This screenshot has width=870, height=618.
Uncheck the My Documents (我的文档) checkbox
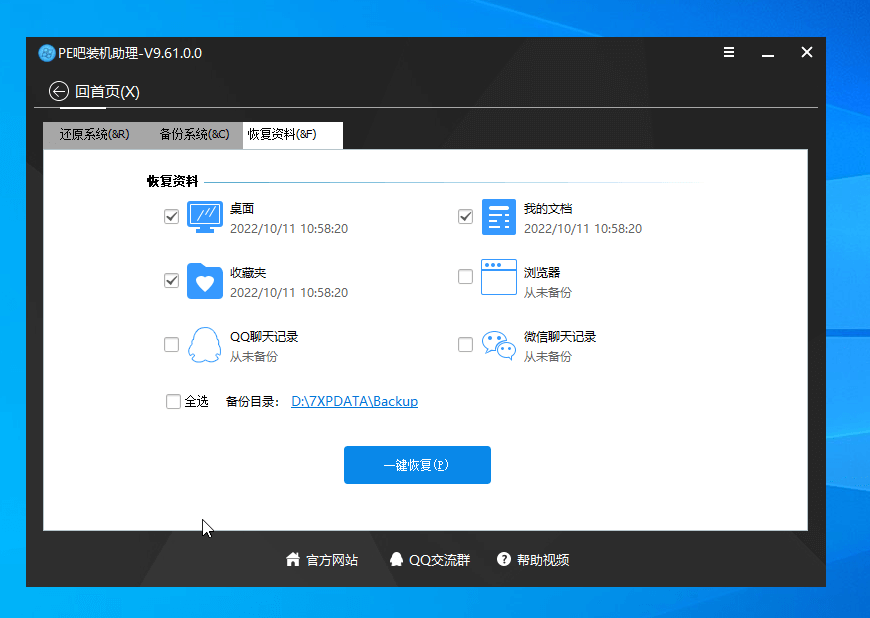465,217
